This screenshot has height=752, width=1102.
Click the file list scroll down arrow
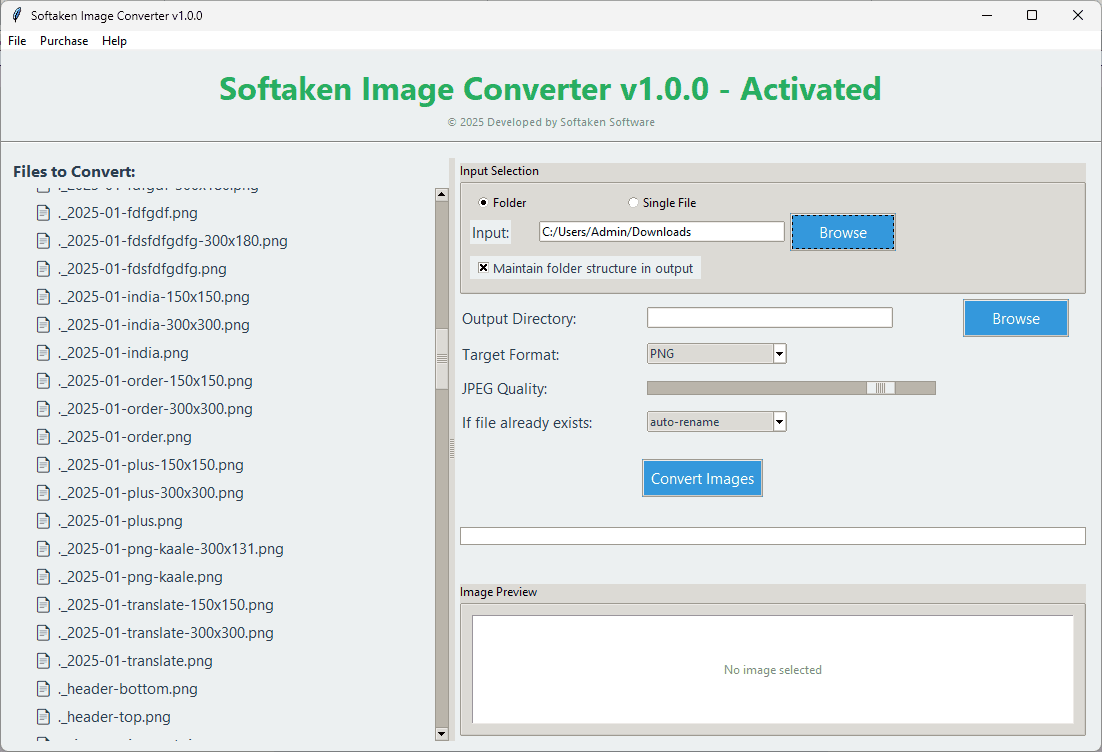pyautogui.click(x=441, y=734)
